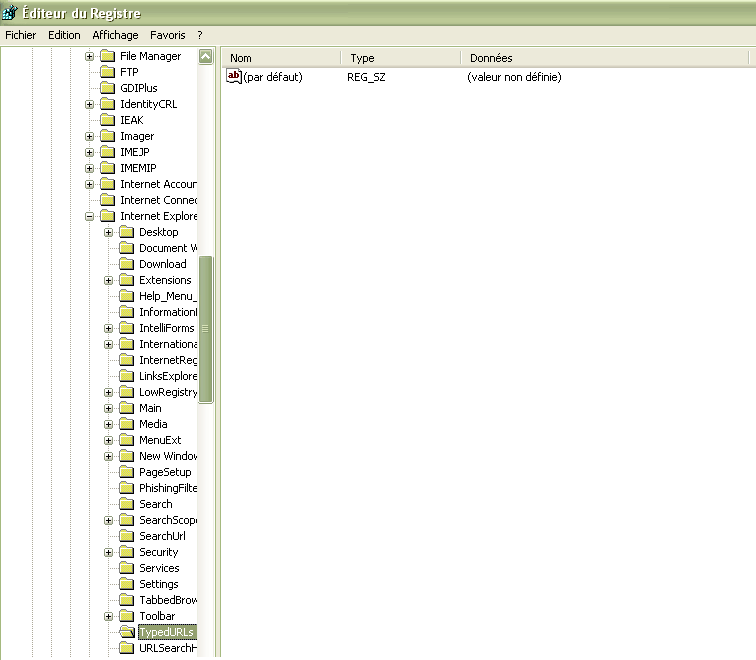Sort by the Données column header
Viewport: 756px width, 660px height.
(605, 58)
